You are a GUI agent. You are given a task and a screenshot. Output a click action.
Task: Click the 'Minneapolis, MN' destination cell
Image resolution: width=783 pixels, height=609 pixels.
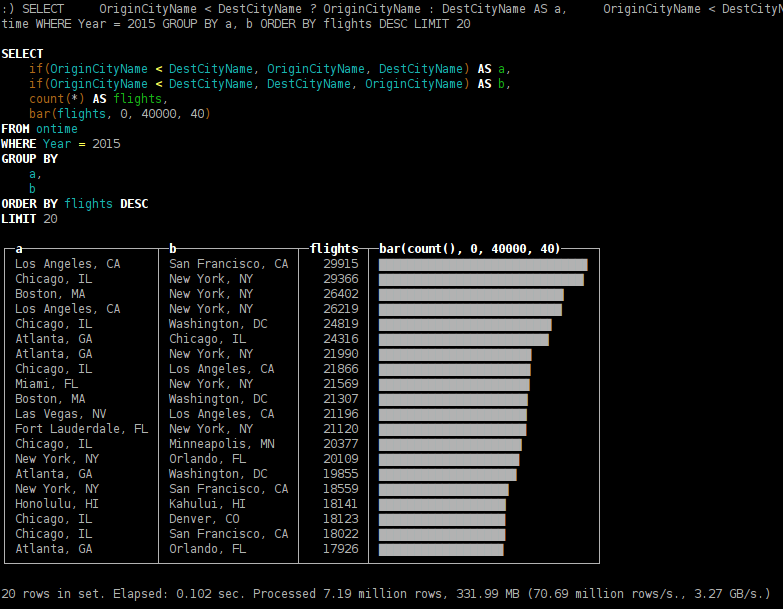221,444
